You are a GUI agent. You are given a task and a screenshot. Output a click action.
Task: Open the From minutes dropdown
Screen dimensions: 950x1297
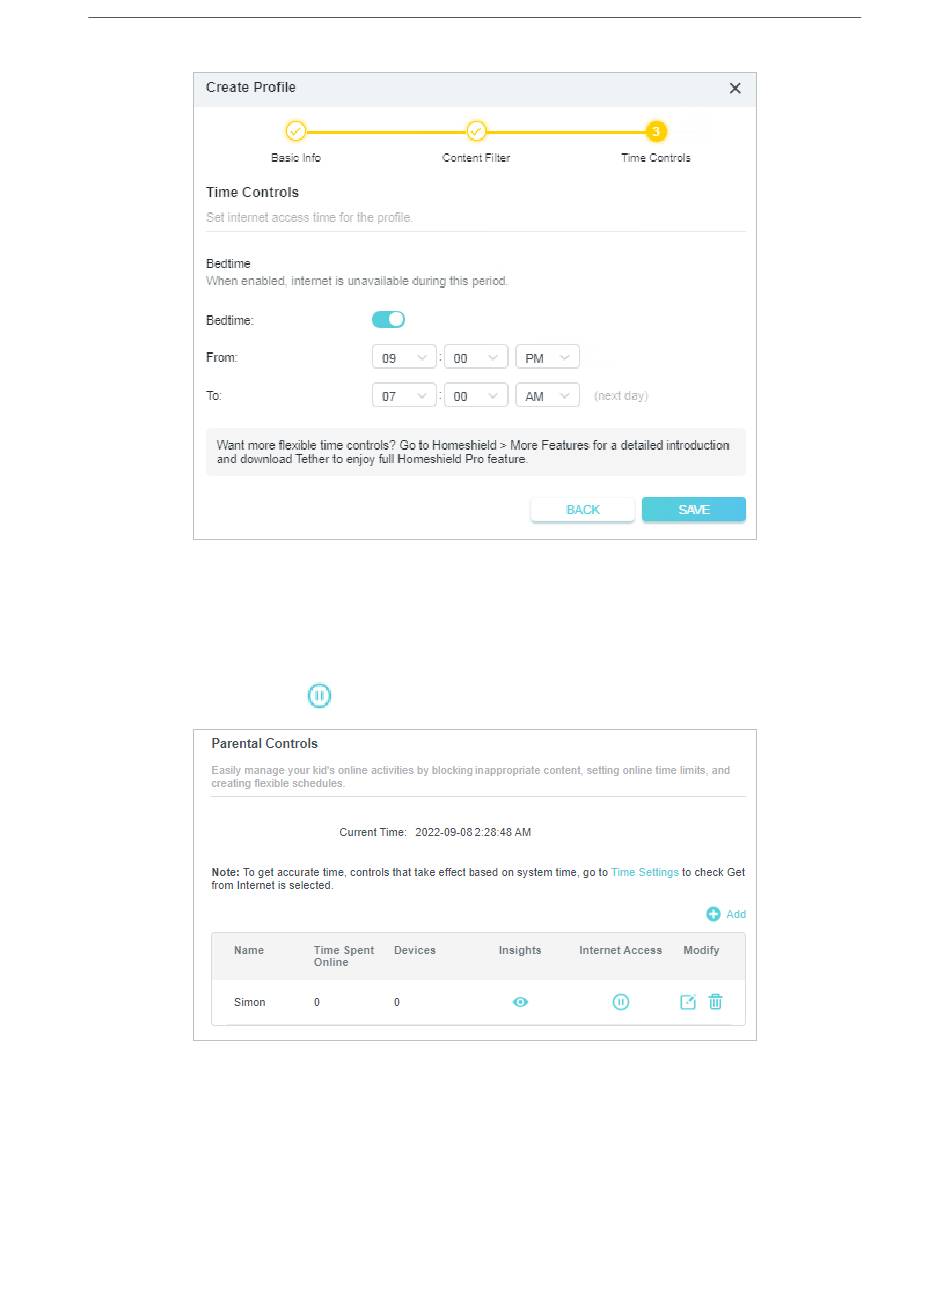[x=476, y=358]
